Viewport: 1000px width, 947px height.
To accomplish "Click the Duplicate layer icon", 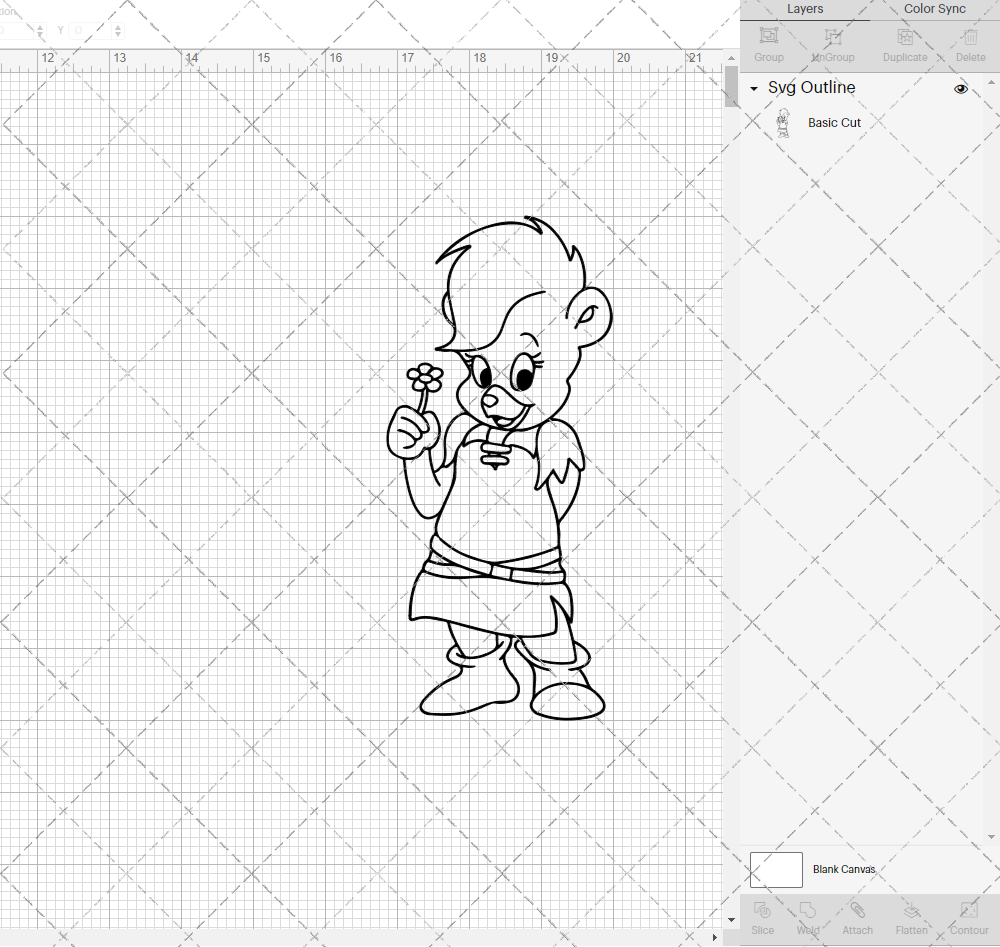I will (x=905, y=36).
